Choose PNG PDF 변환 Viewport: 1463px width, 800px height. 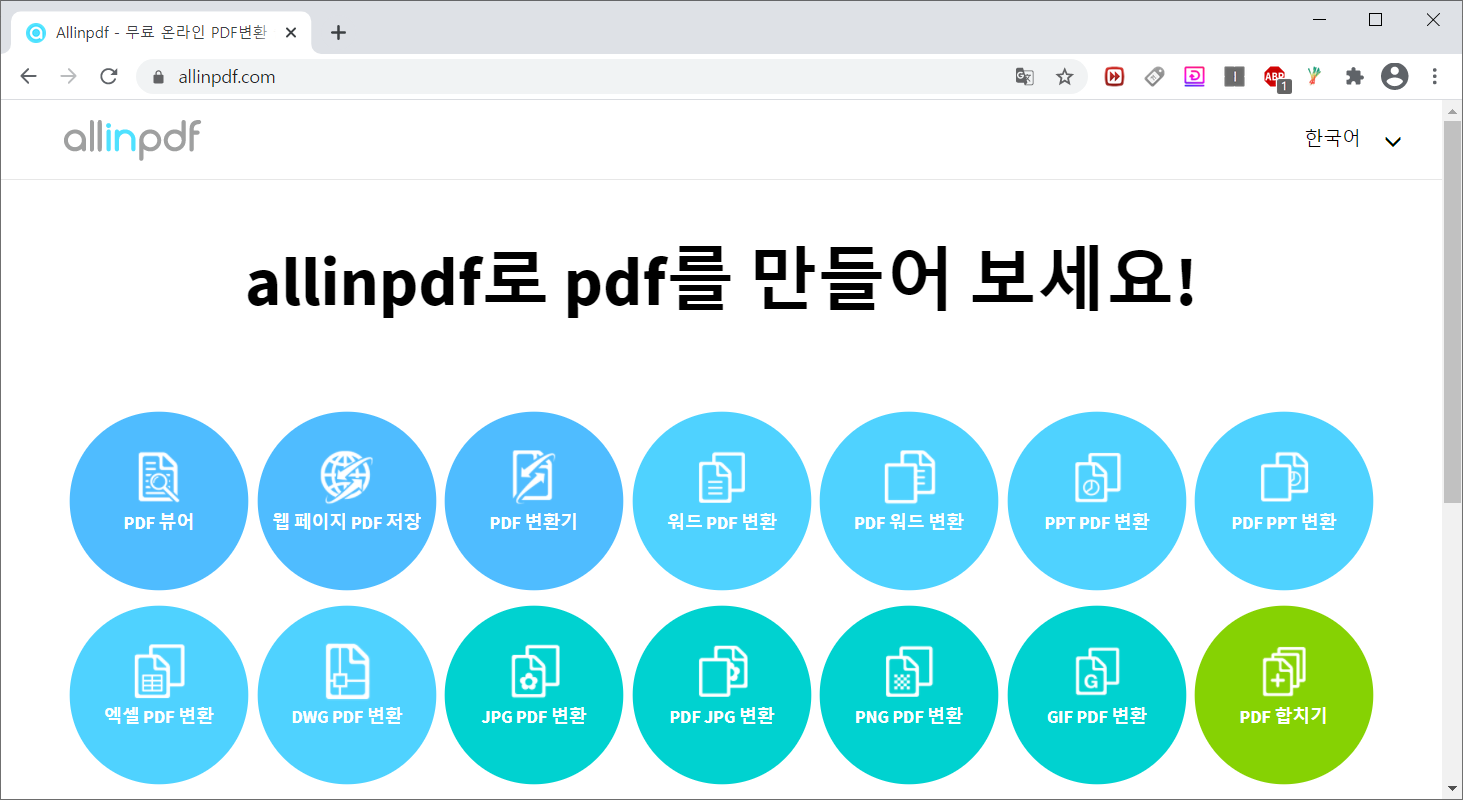click(x=909, y=695)
